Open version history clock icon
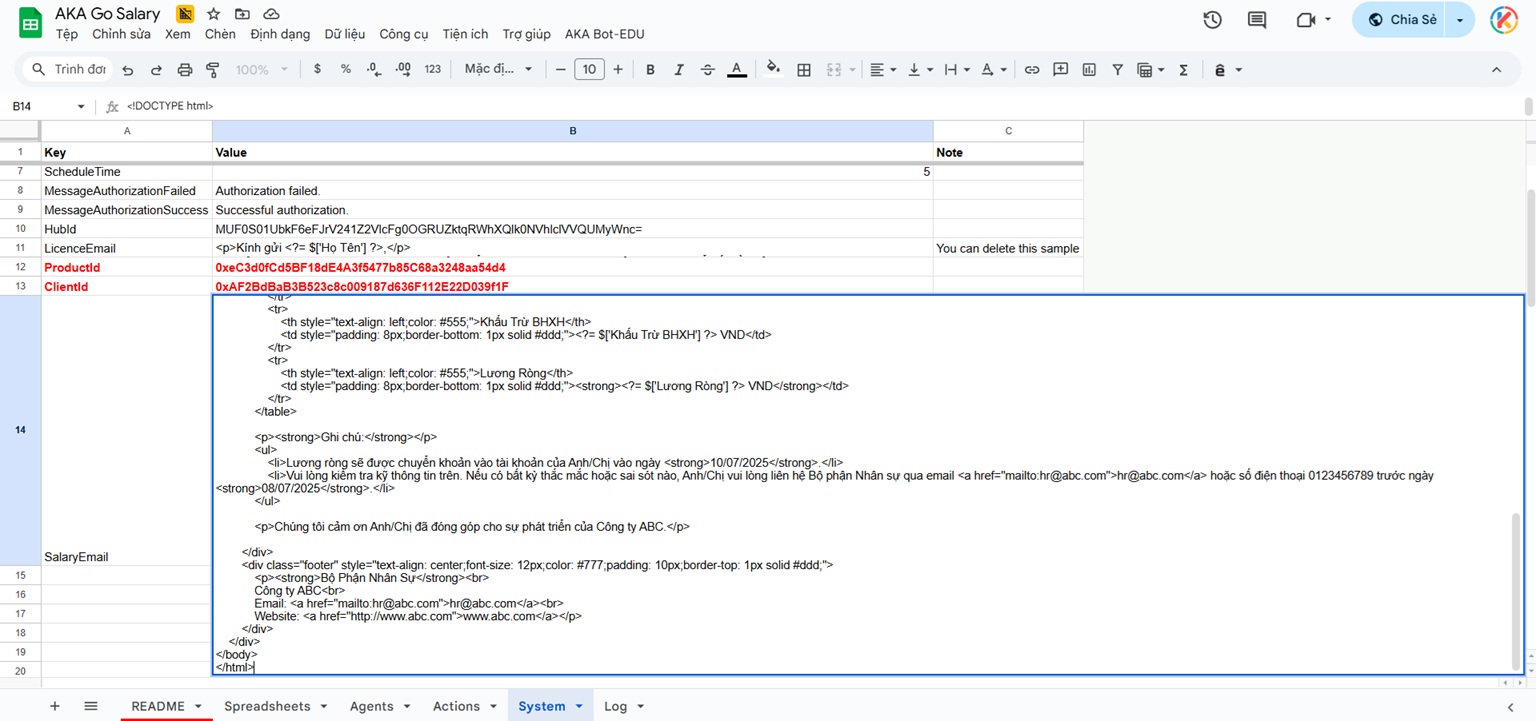Screen dimensions: 1536x721 click(1212, 20)
